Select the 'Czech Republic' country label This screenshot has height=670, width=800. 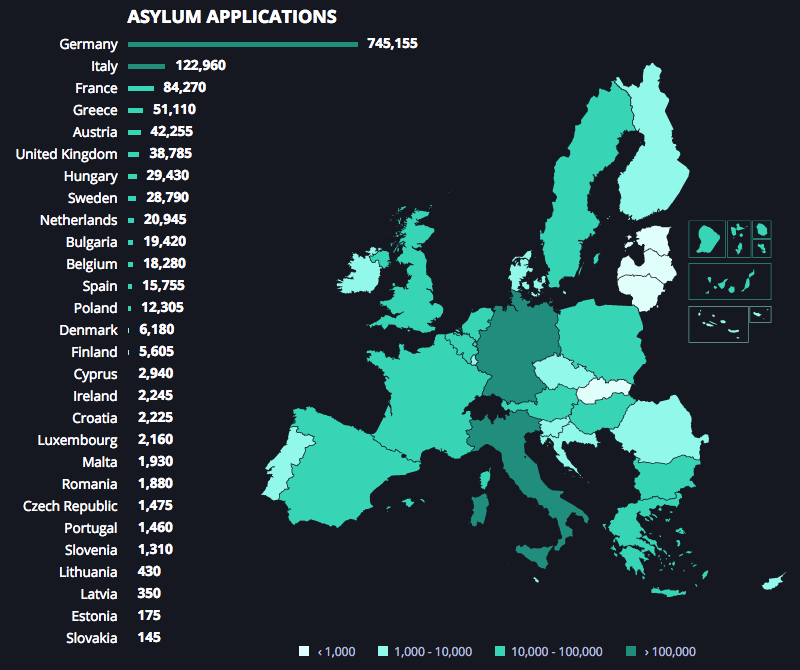70,506
